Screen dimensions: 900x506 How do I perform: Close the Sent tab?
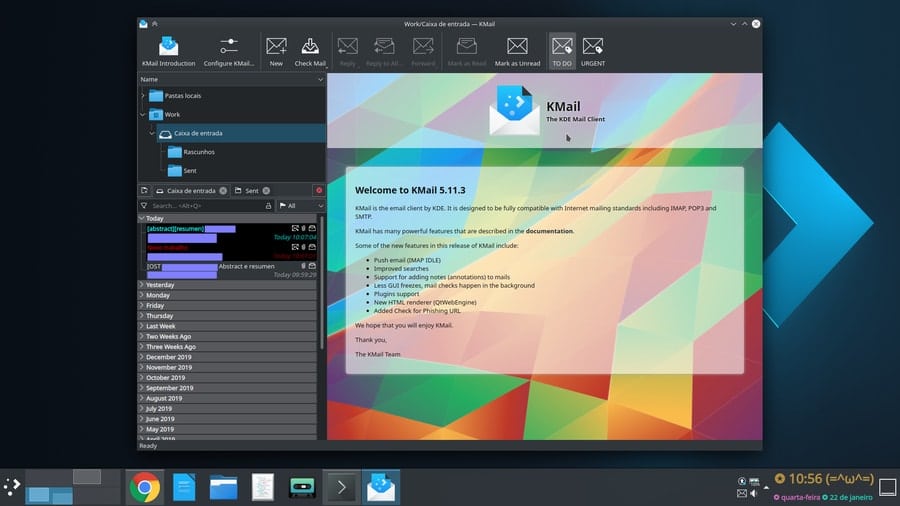point(266,190)
